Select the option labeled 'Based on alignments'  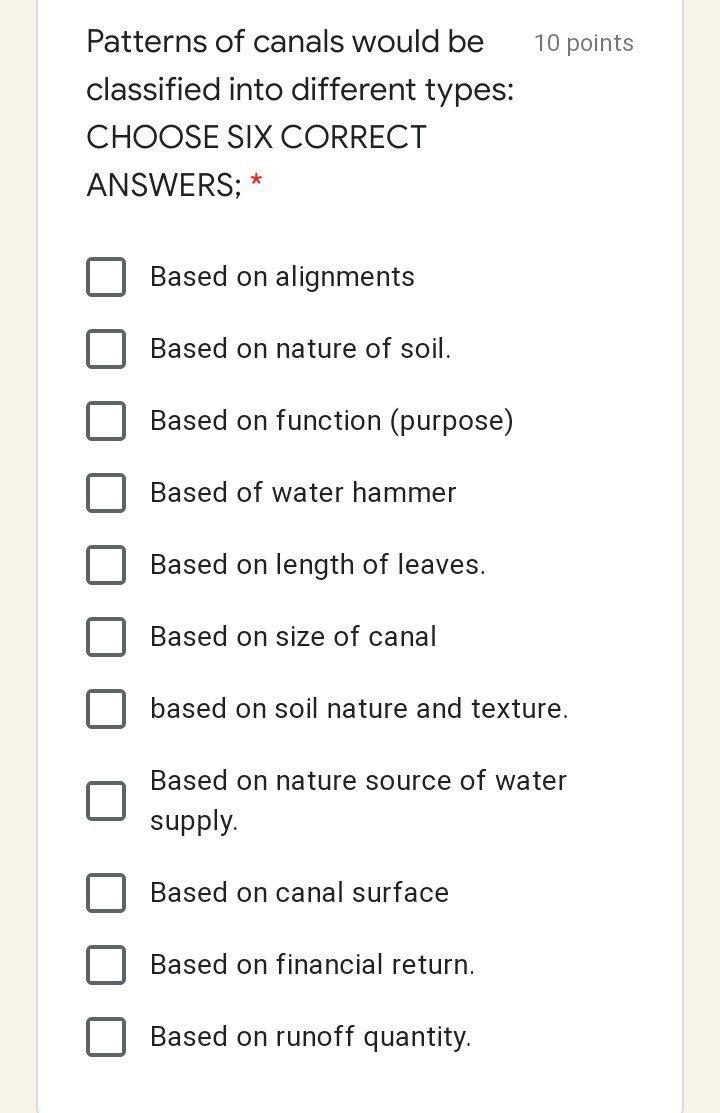tap(282, 277)
